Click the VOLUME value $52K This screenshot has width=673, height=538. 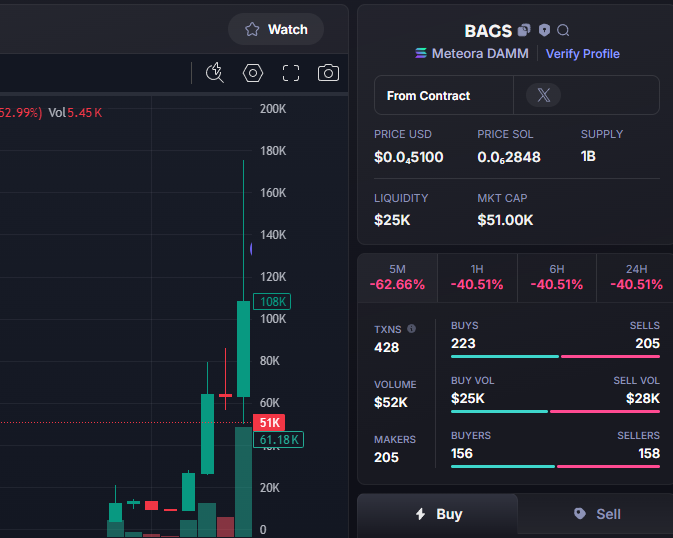391,402
